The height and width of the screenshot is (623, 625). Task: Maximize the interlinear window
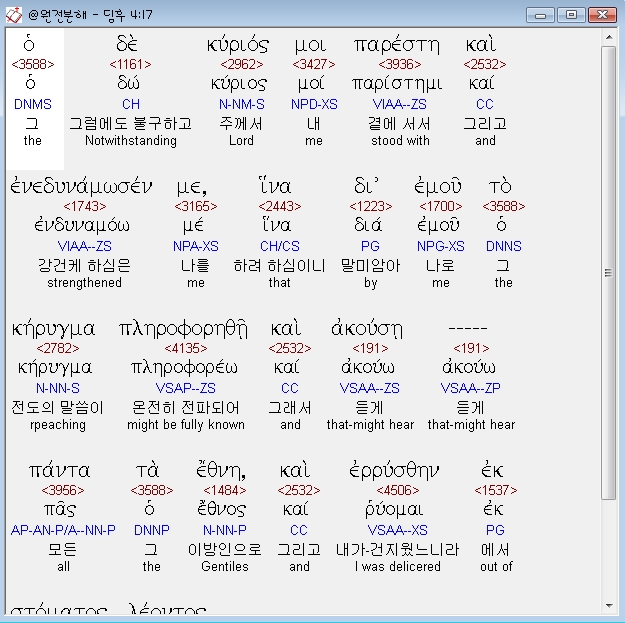pos(571,15)
